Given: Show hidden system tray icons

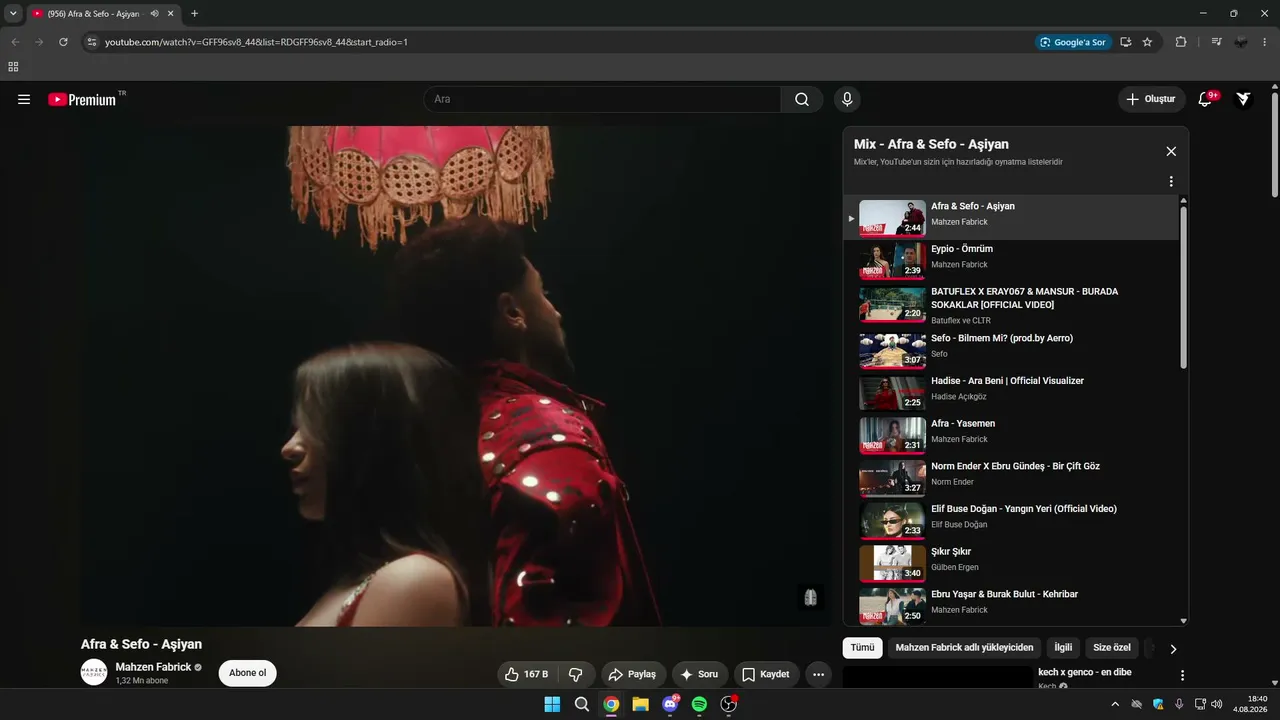Looking at the screenshot, I should (1115, 704).
